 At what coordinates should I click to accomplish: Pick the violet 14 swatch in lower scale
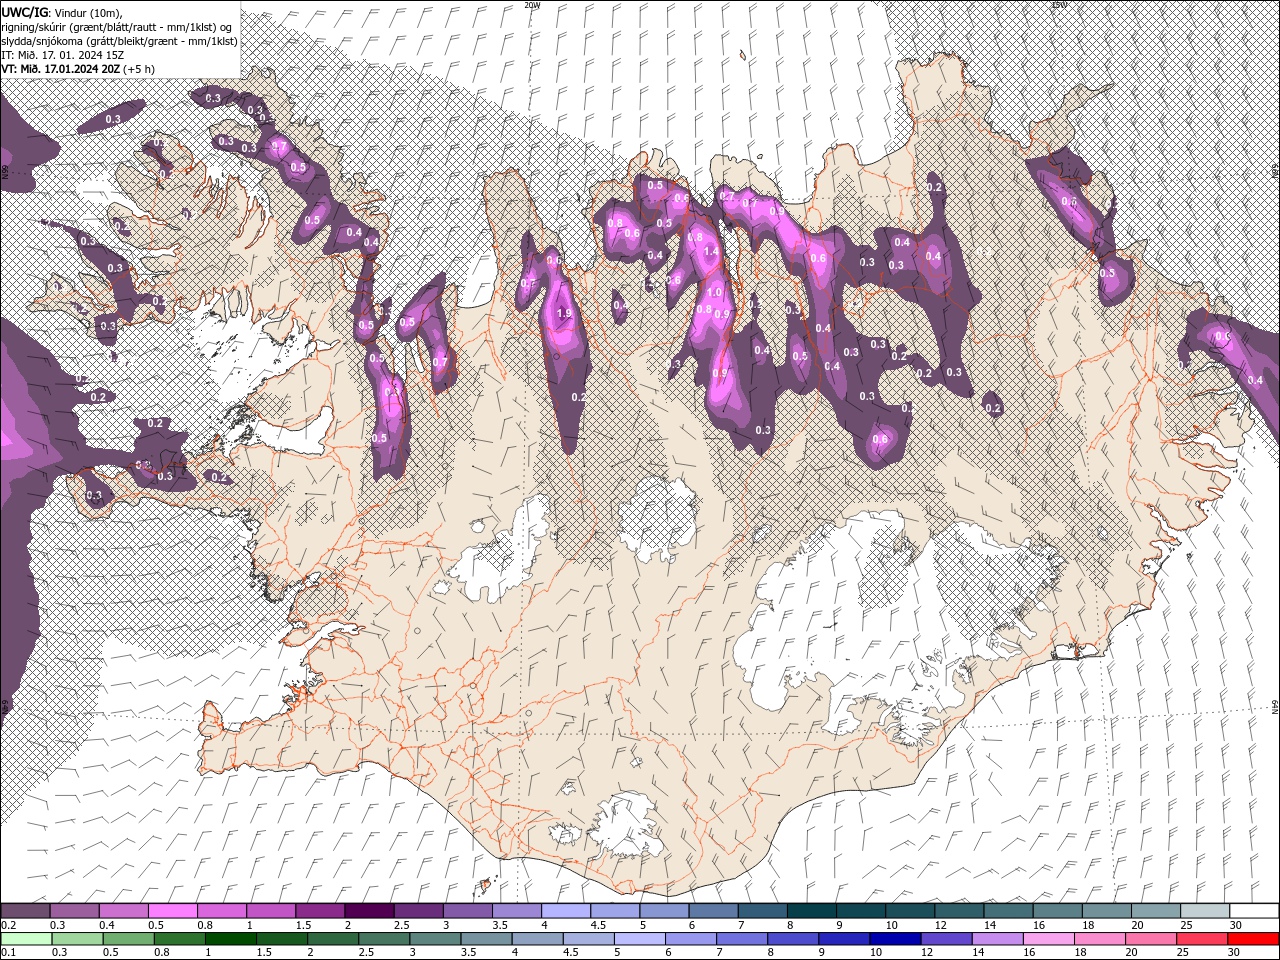(x=998, y=939)
